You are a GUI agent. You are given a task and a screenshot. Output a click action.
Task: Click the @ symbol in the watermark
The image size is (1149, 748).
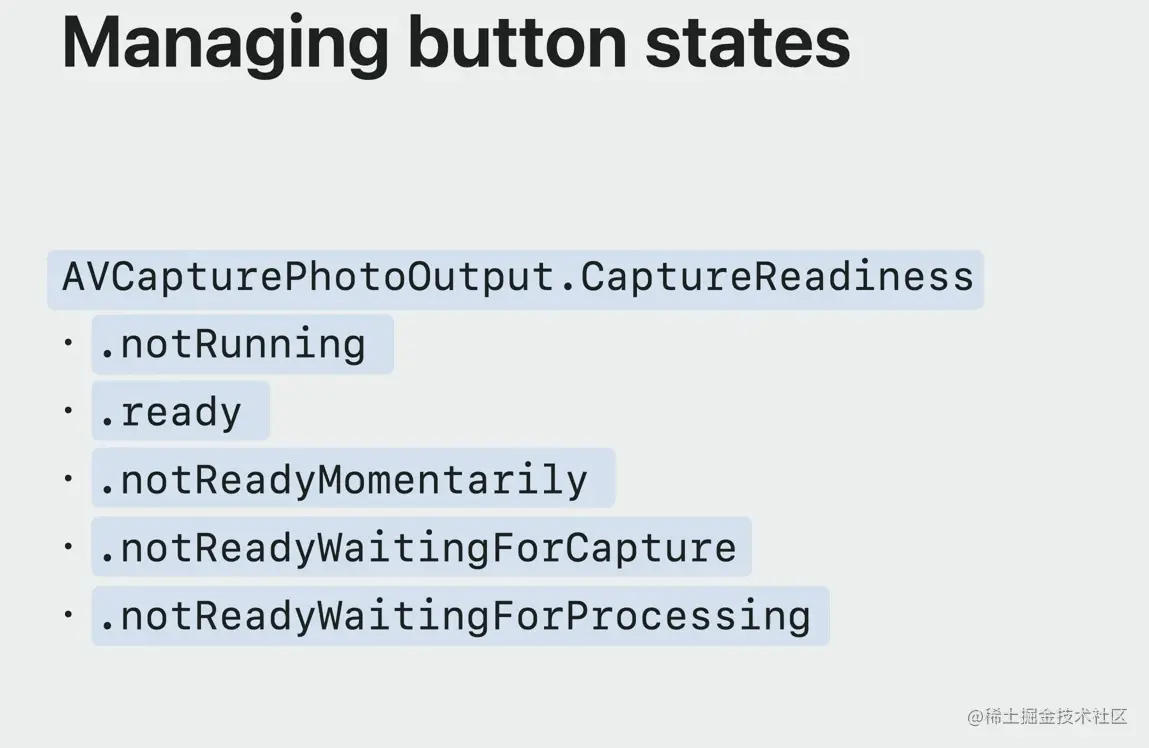pyautogui.click(x=975, y=716)
